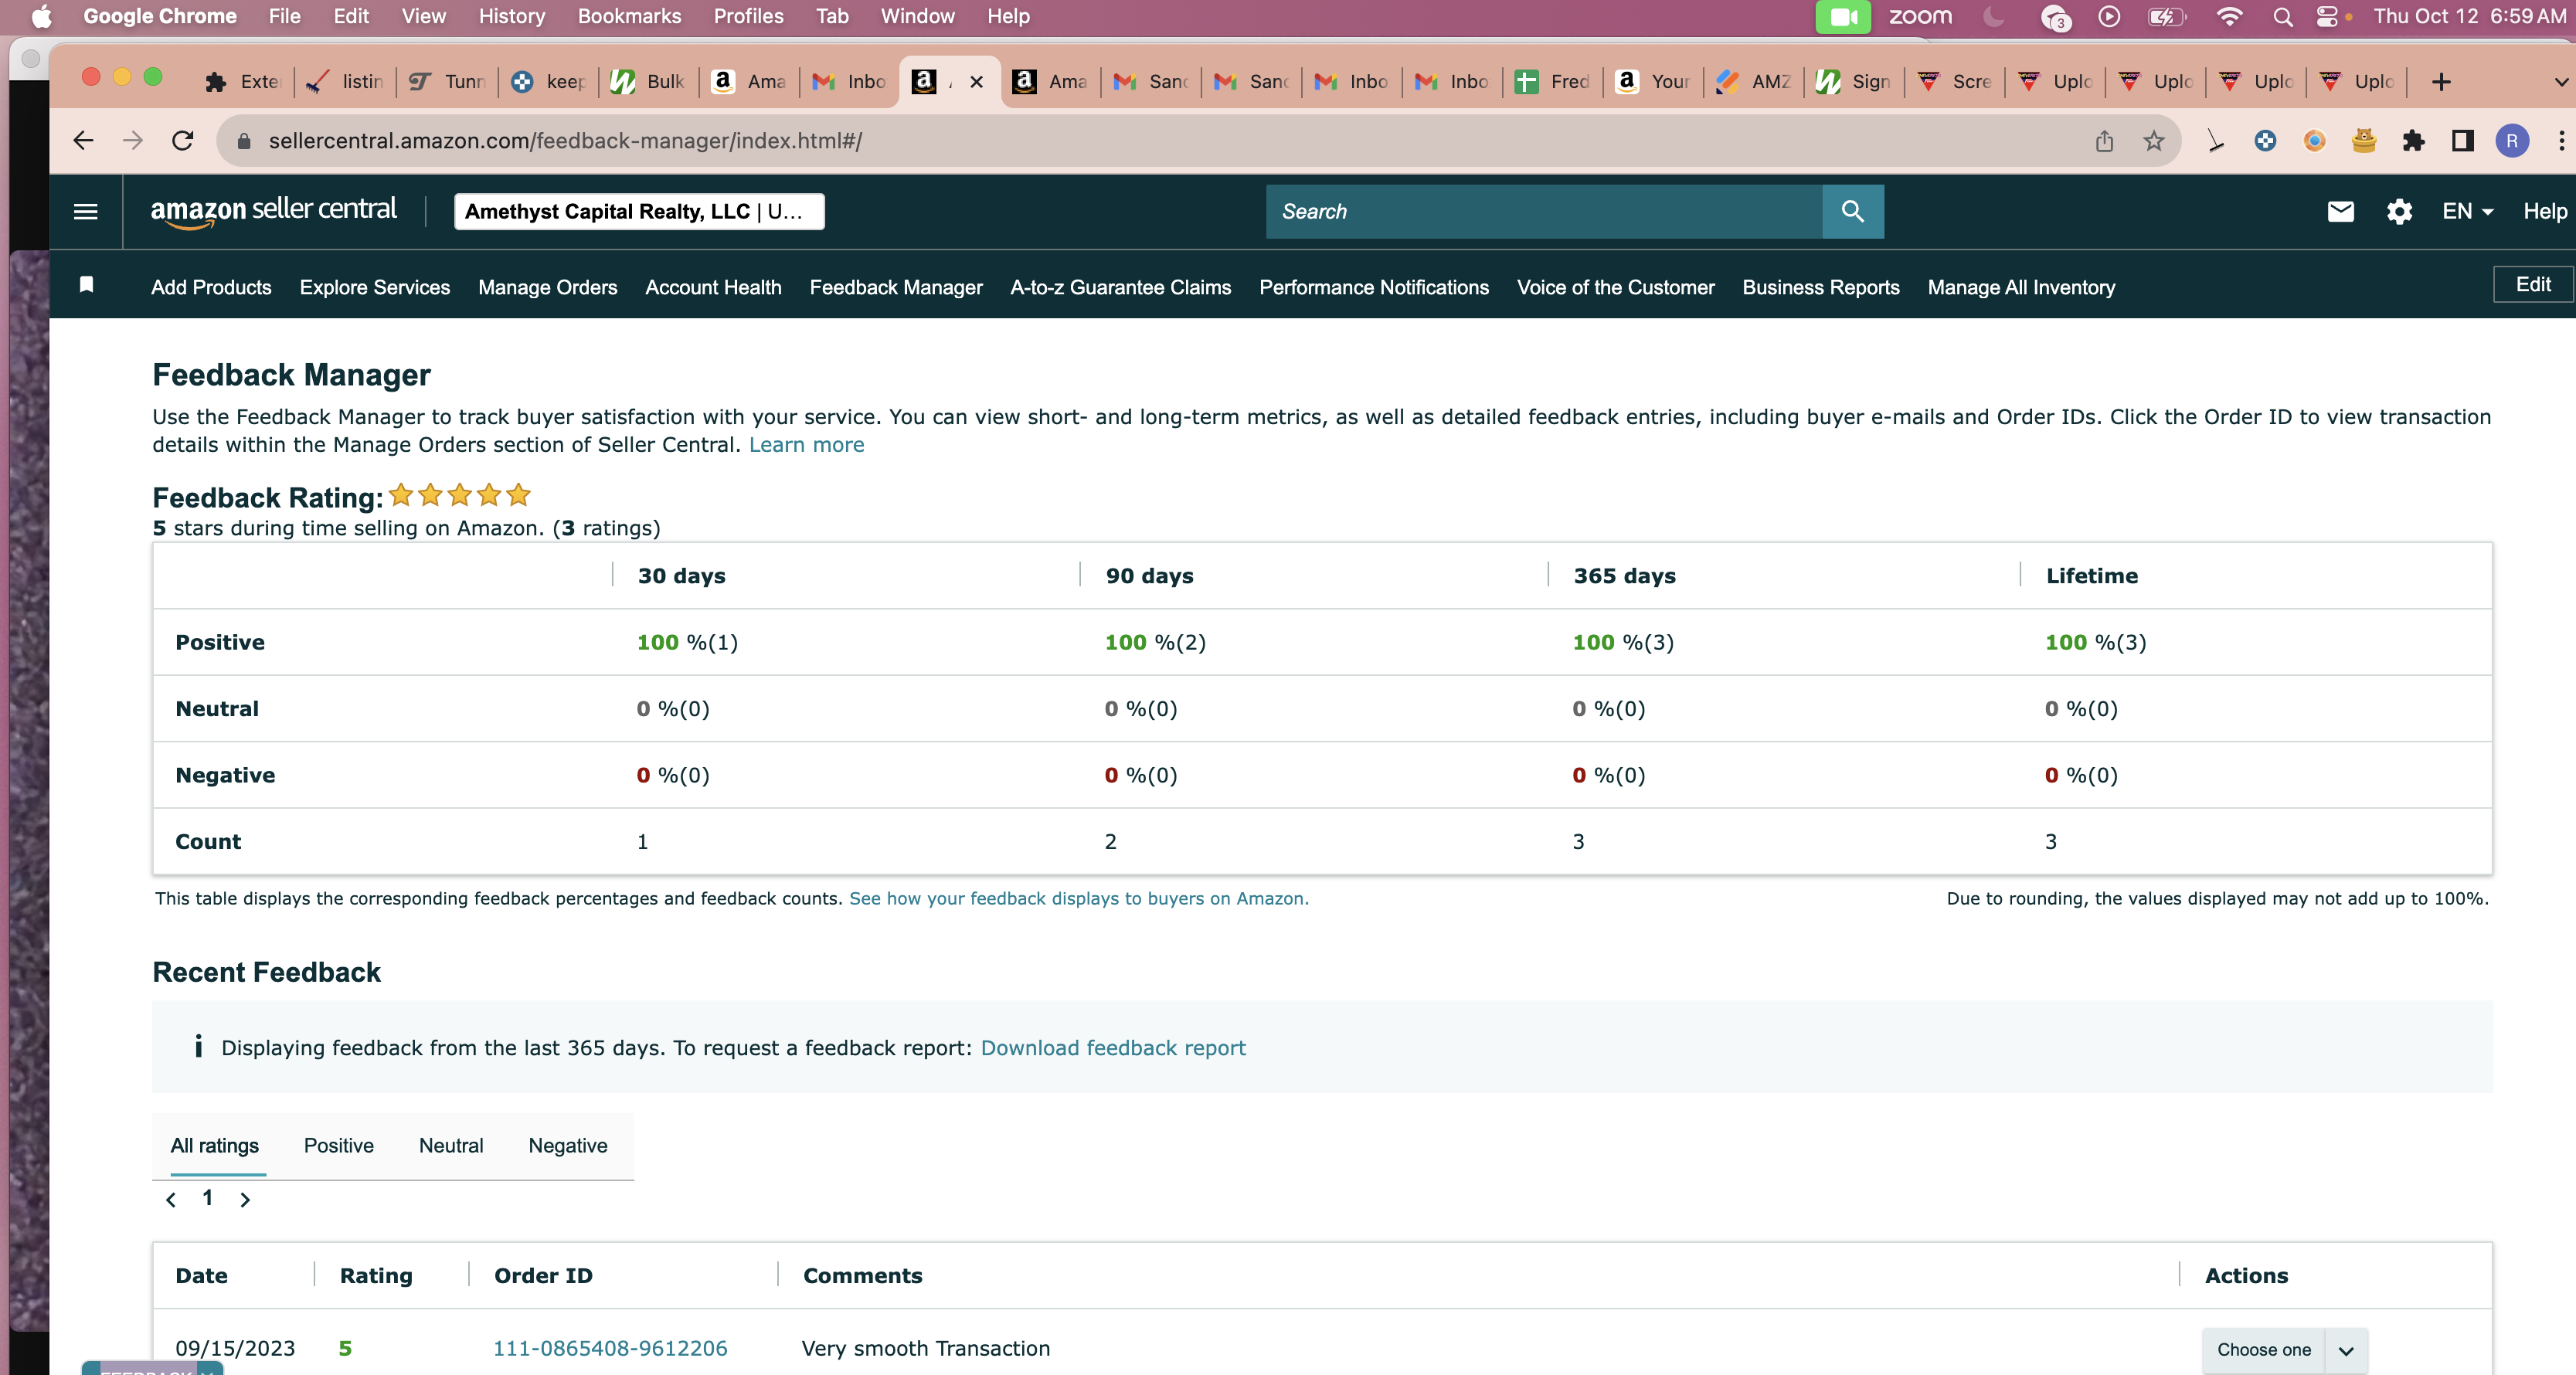Switch to the Fred browser tab
This screenshot has height=1375, width=2576.
(1552, 82)
